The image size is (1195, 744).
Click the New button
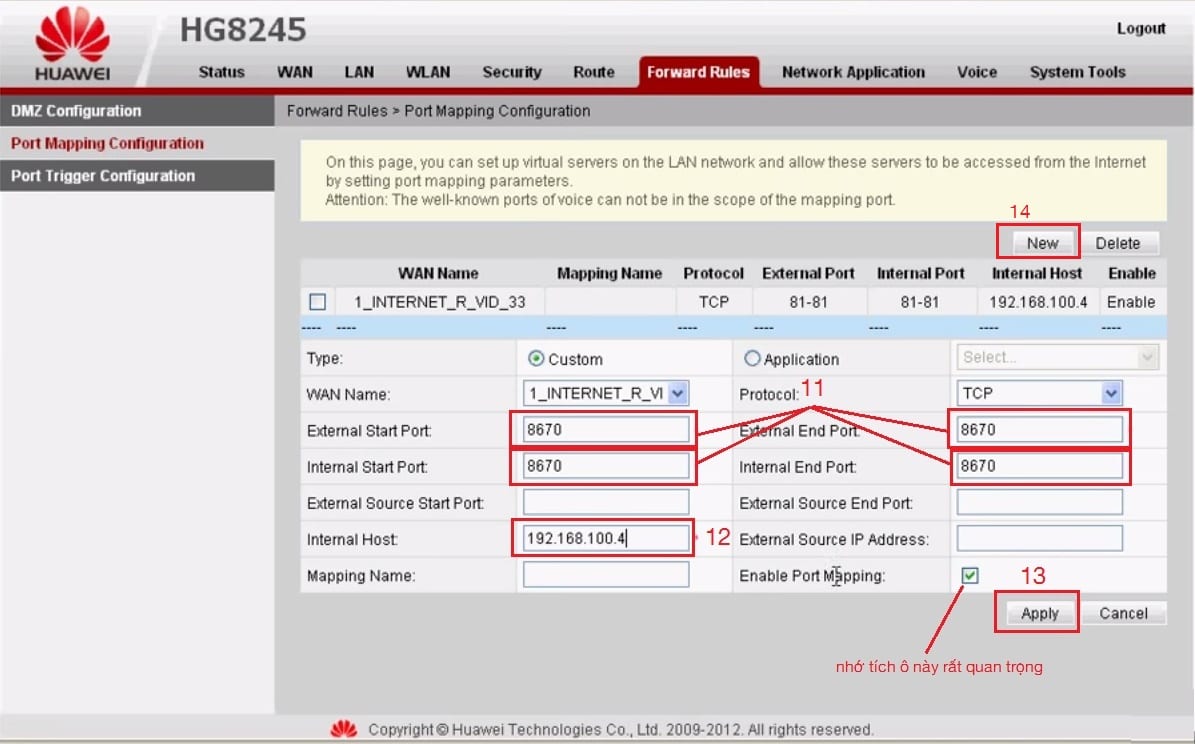tap(1041, 243)
